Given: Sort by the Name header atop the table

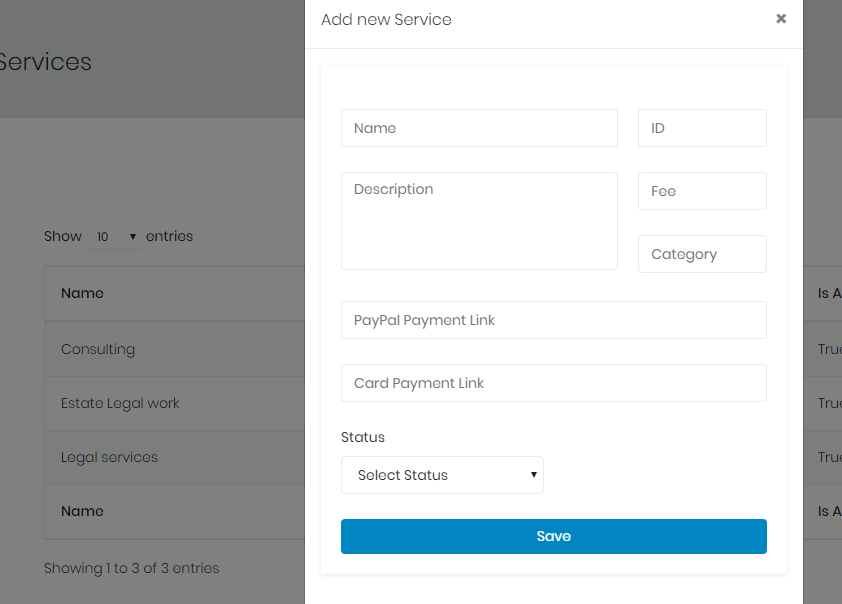Looking at the screenshot, I should click(x=82, y=293).
